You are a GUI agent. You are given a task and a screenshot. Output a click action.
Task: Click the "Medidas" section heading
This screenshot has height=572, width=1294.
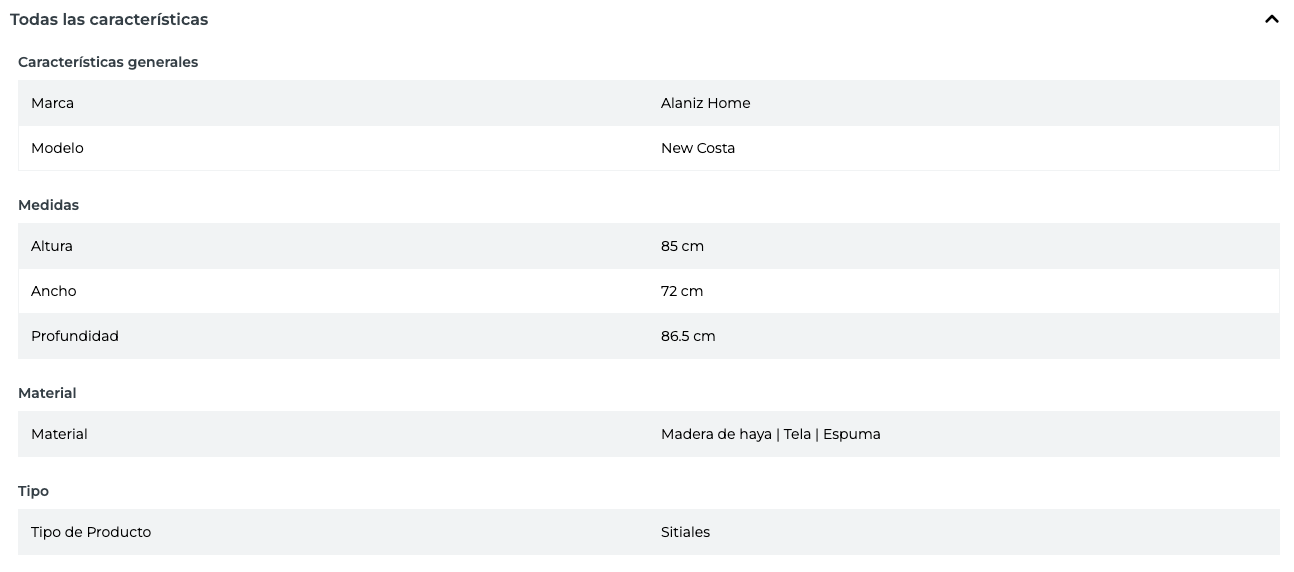pos(48,205)
